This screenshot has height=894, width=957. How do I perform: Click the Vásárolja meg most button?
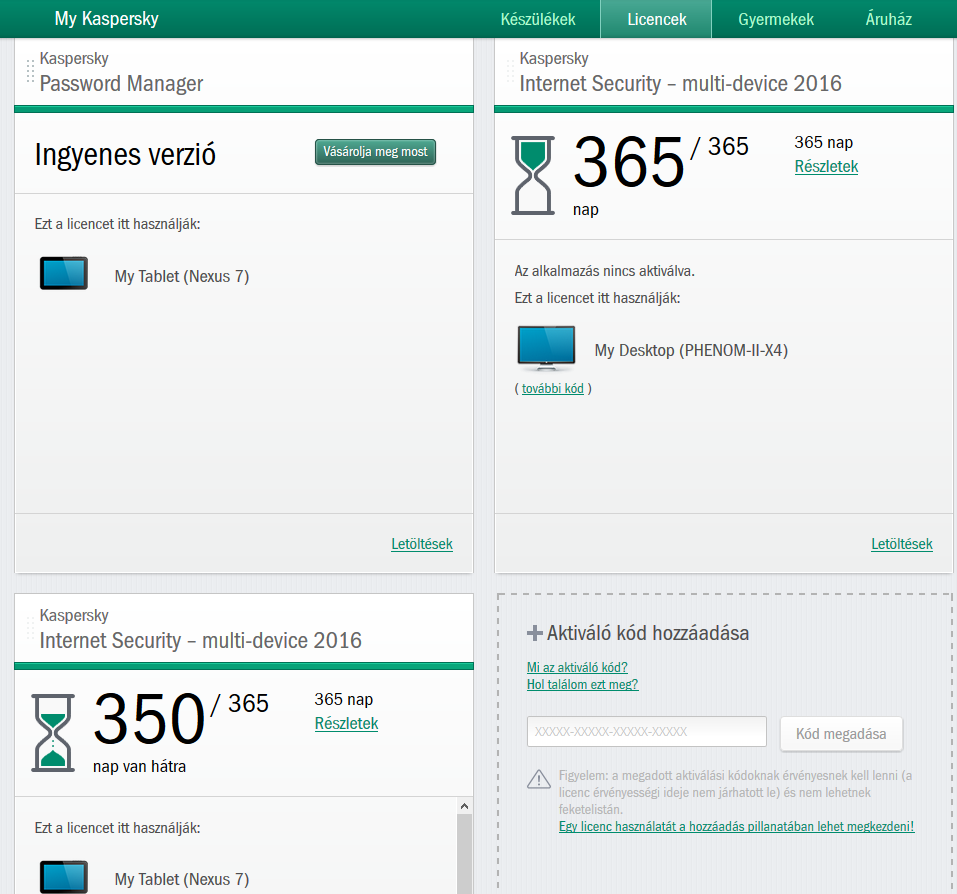click(375, 152)
